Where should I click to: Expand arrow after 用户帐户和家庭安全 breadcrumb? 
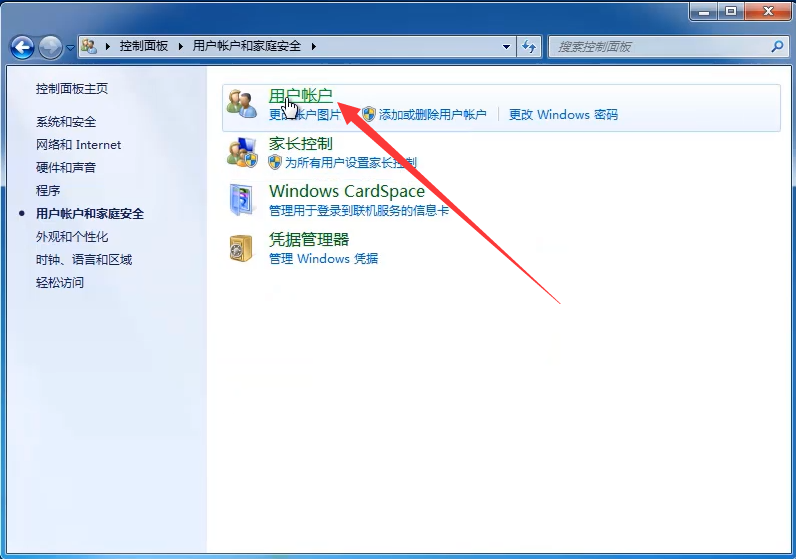point(313,47)
